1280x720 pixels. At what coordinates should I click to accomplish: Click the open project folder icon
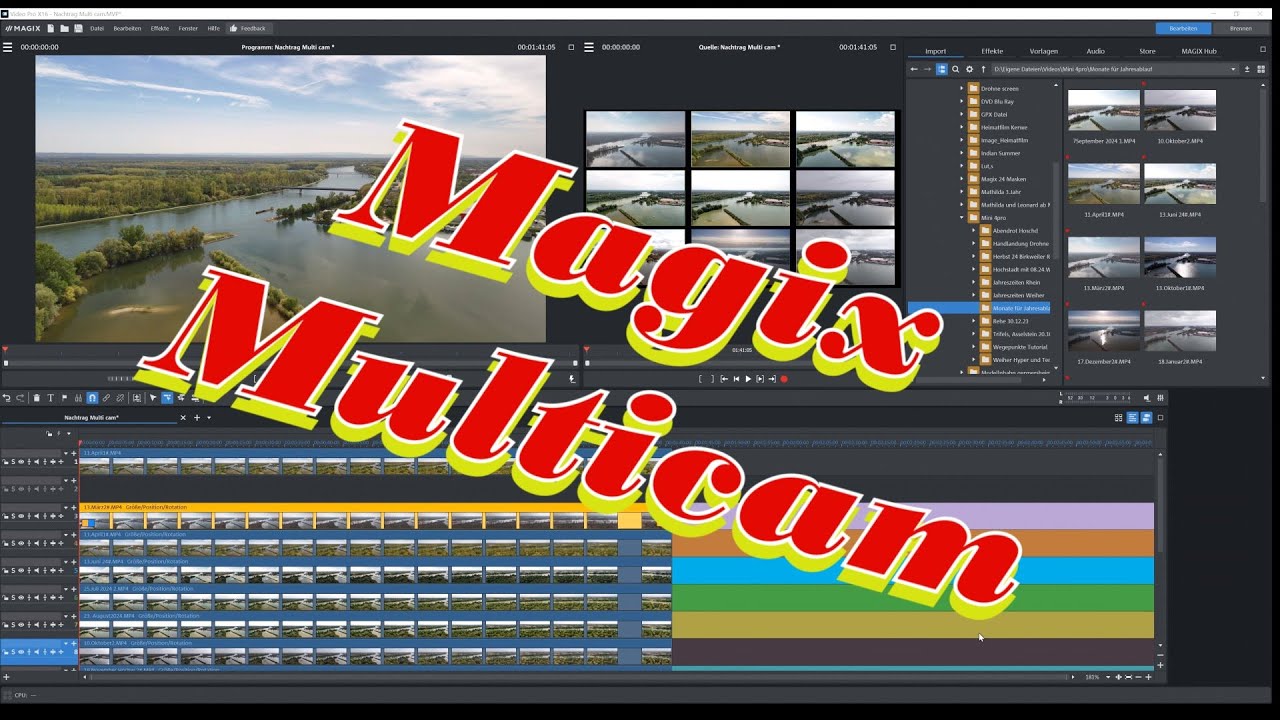[64, 28]
